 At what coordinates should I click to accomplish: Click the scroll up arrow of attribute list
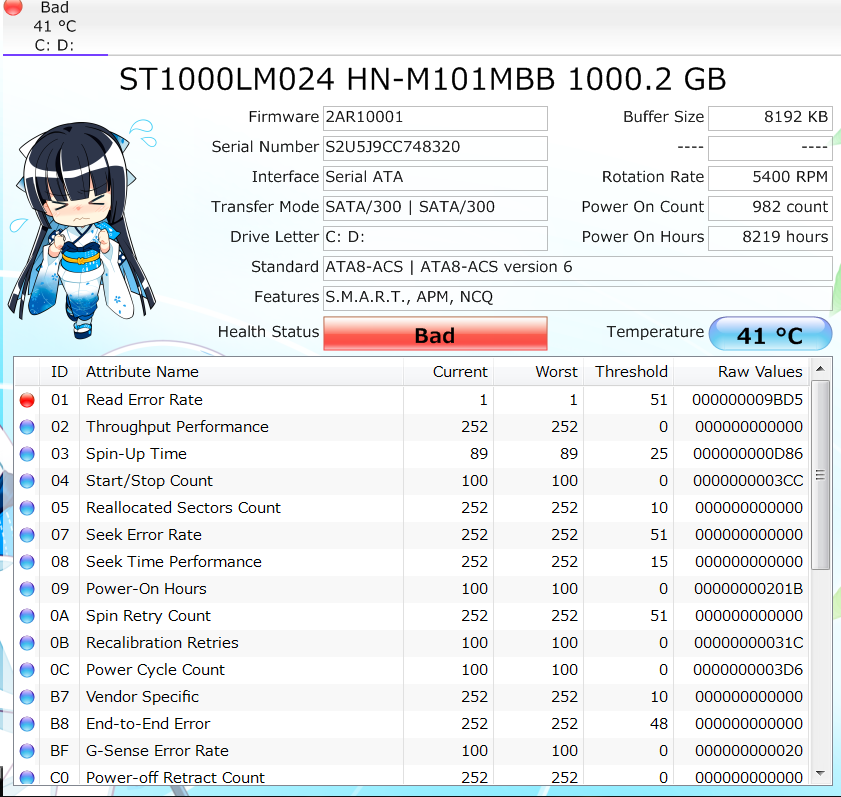(x=820, y=369)
